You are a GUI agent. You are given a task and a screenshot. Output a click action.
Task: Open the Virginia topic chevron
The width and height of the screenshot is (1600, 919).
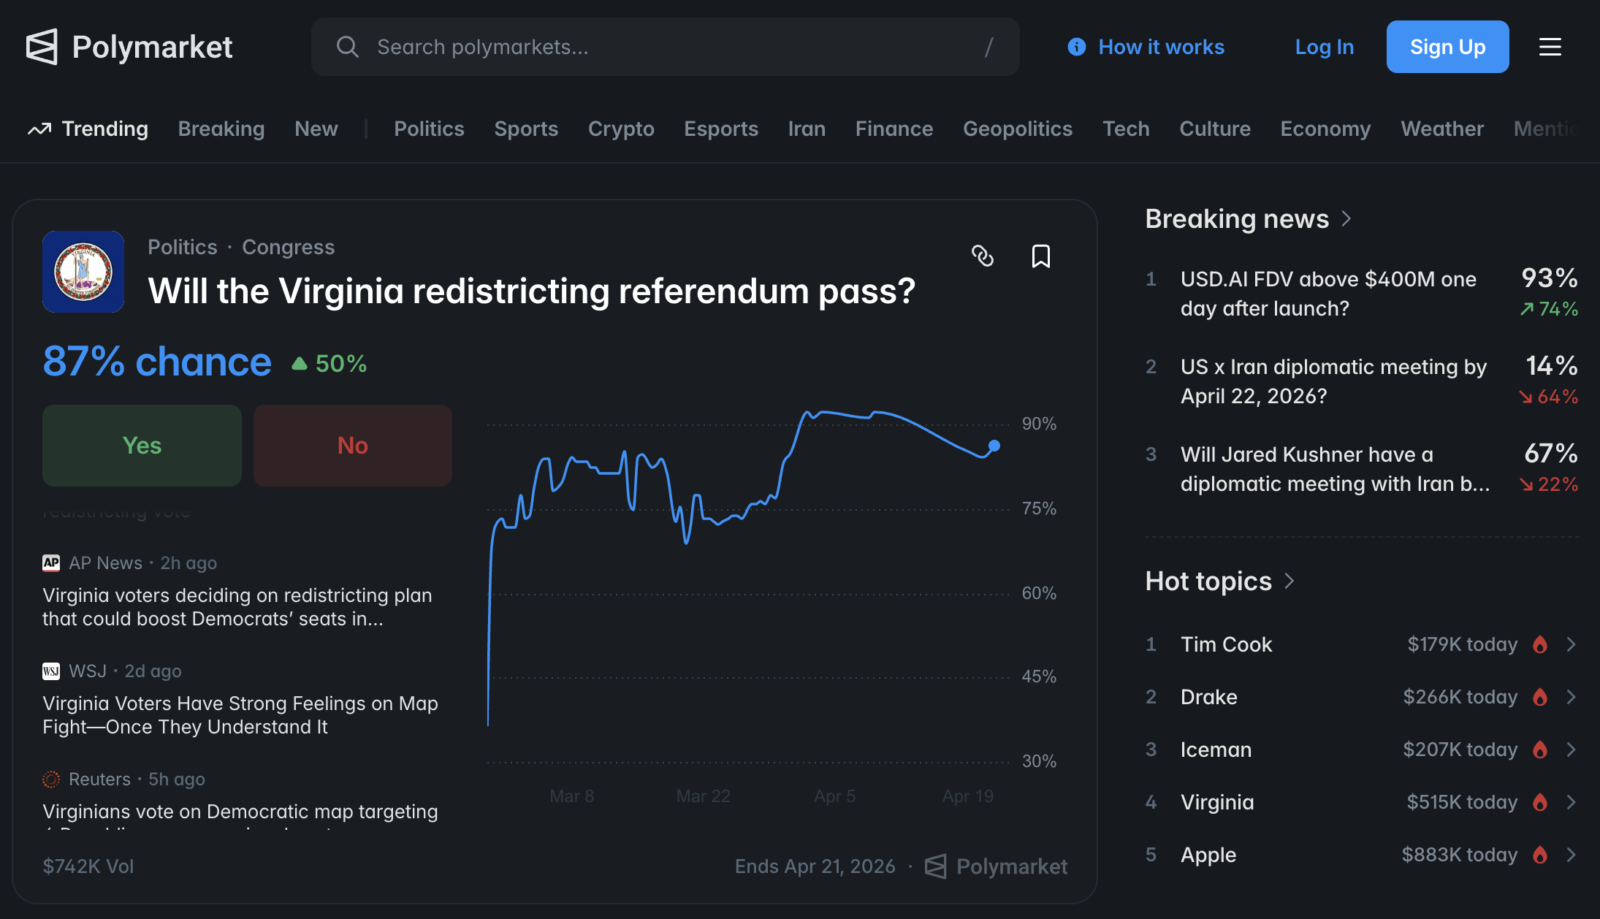coord(1571,802)
